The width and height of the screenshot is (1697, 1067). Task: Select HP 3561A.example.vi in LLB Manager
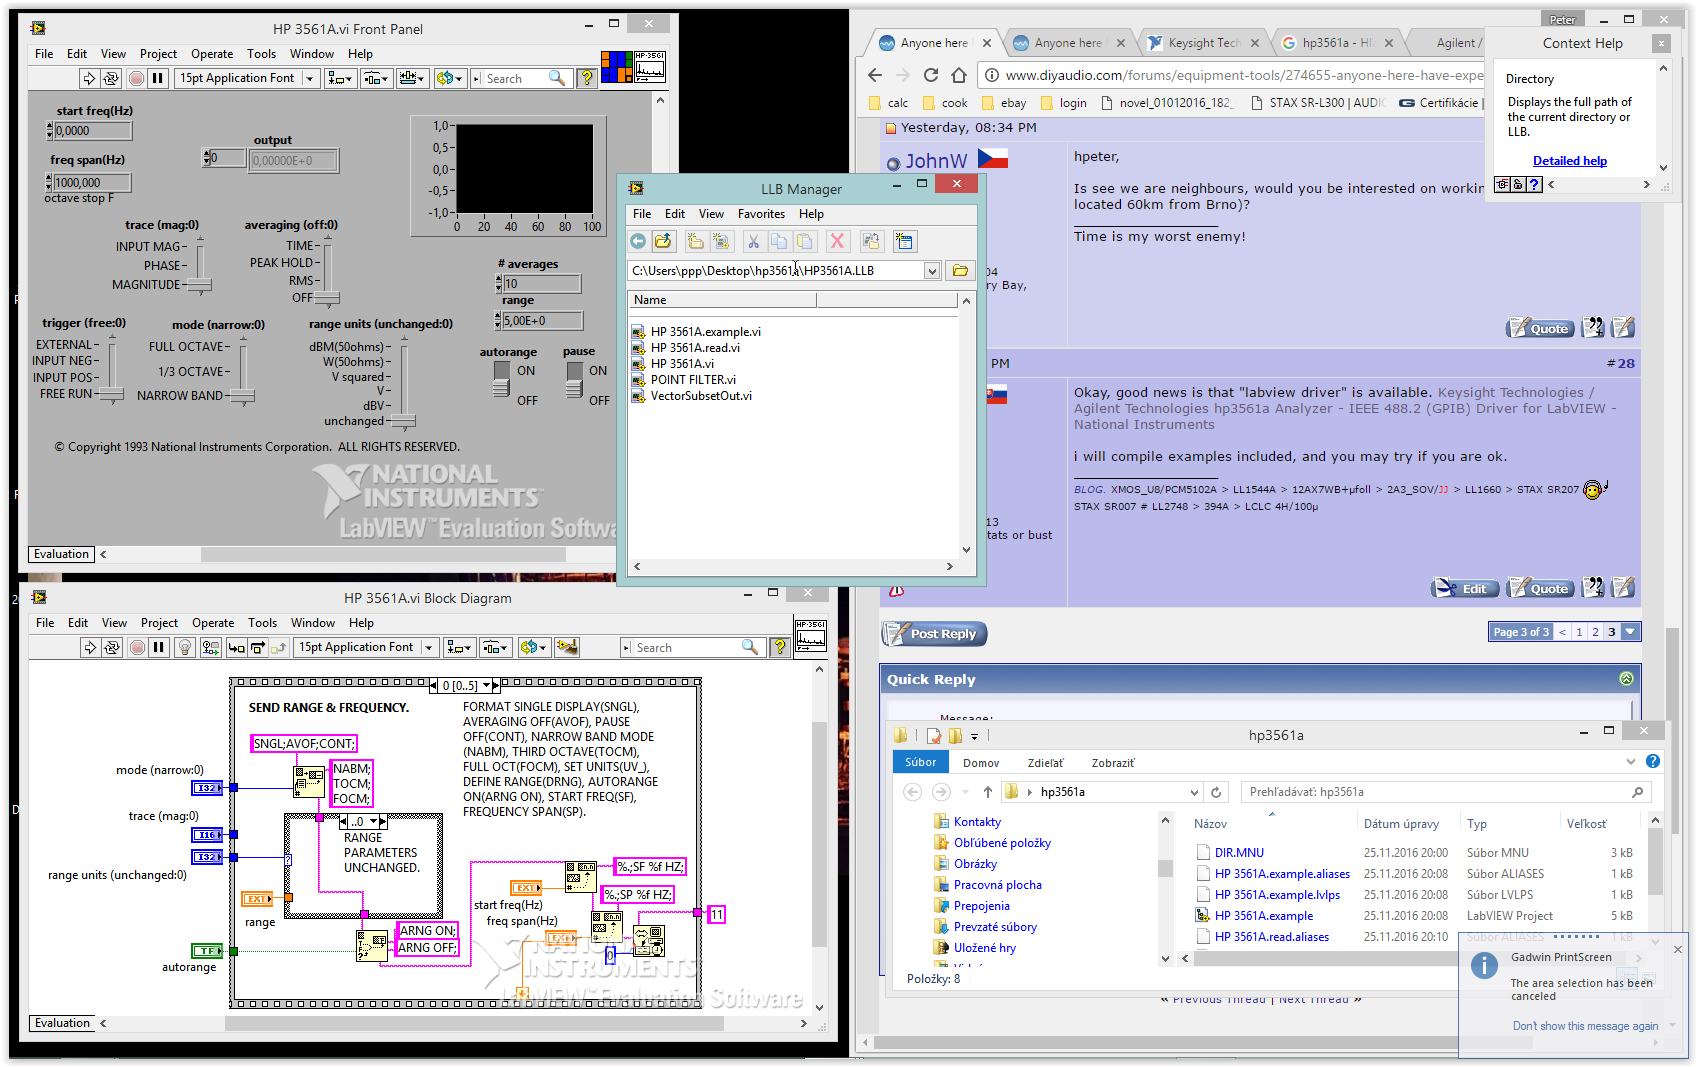(706, 332)
